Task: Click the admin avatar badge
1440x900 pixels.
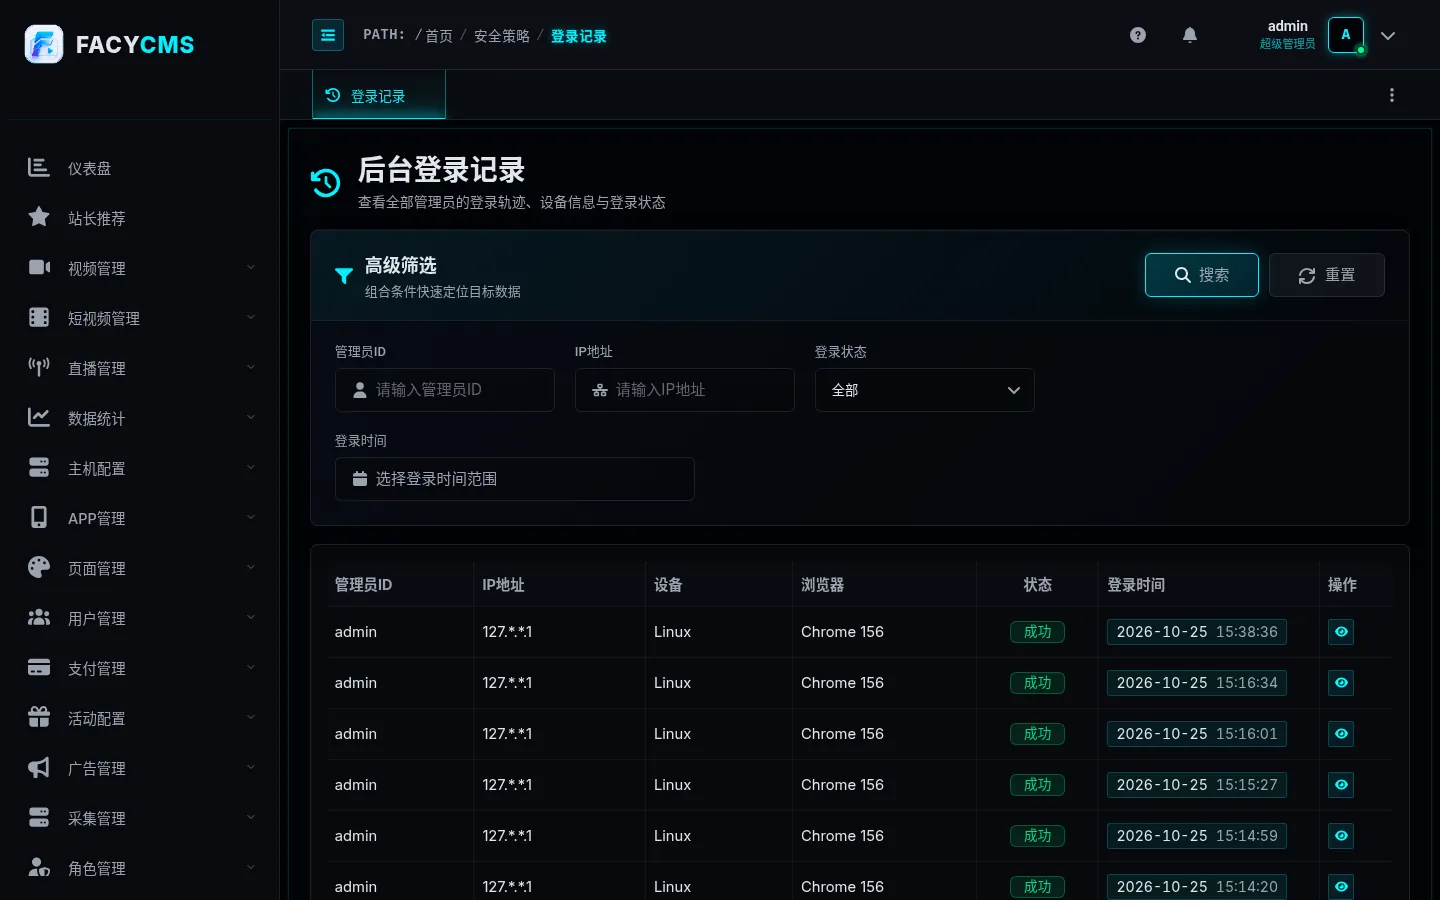Action: (x=1346, y=35)
